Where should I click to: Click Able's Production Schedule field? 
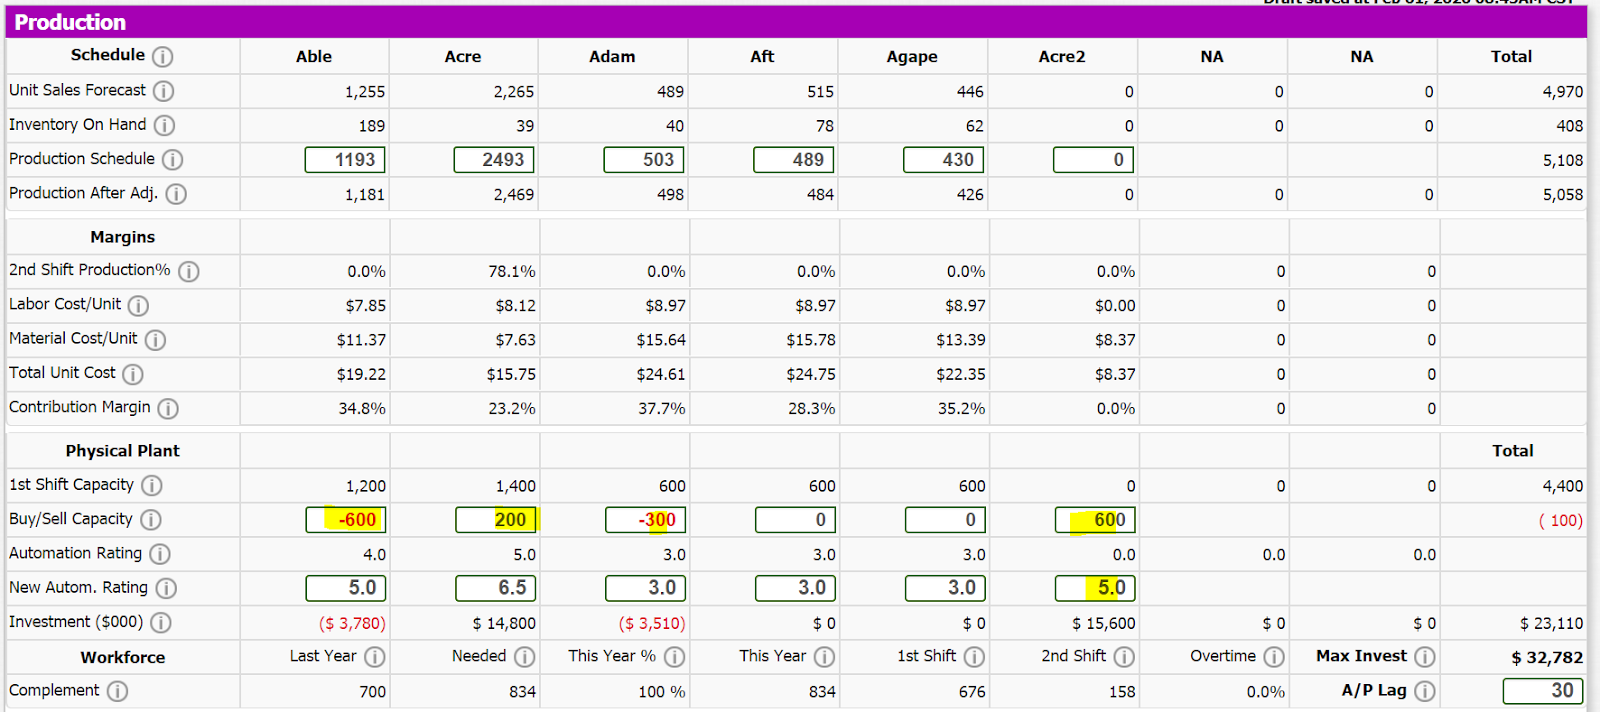click(345, 160)
